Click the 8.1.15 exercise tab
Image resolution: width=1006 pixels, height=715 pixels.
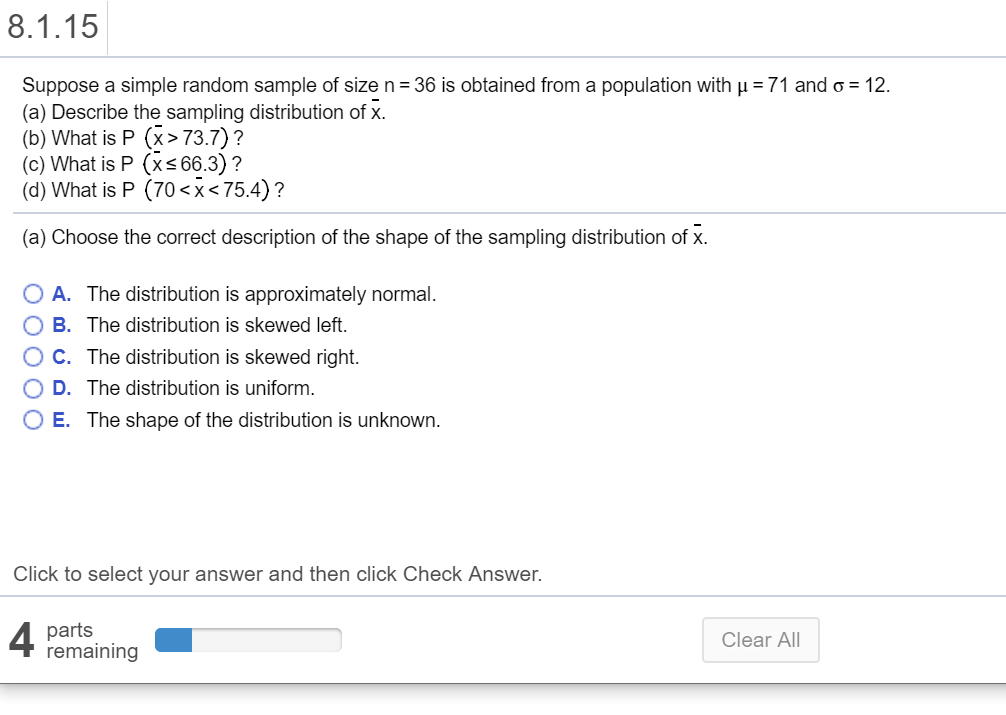pyautogui.click(x=52, y=27)
